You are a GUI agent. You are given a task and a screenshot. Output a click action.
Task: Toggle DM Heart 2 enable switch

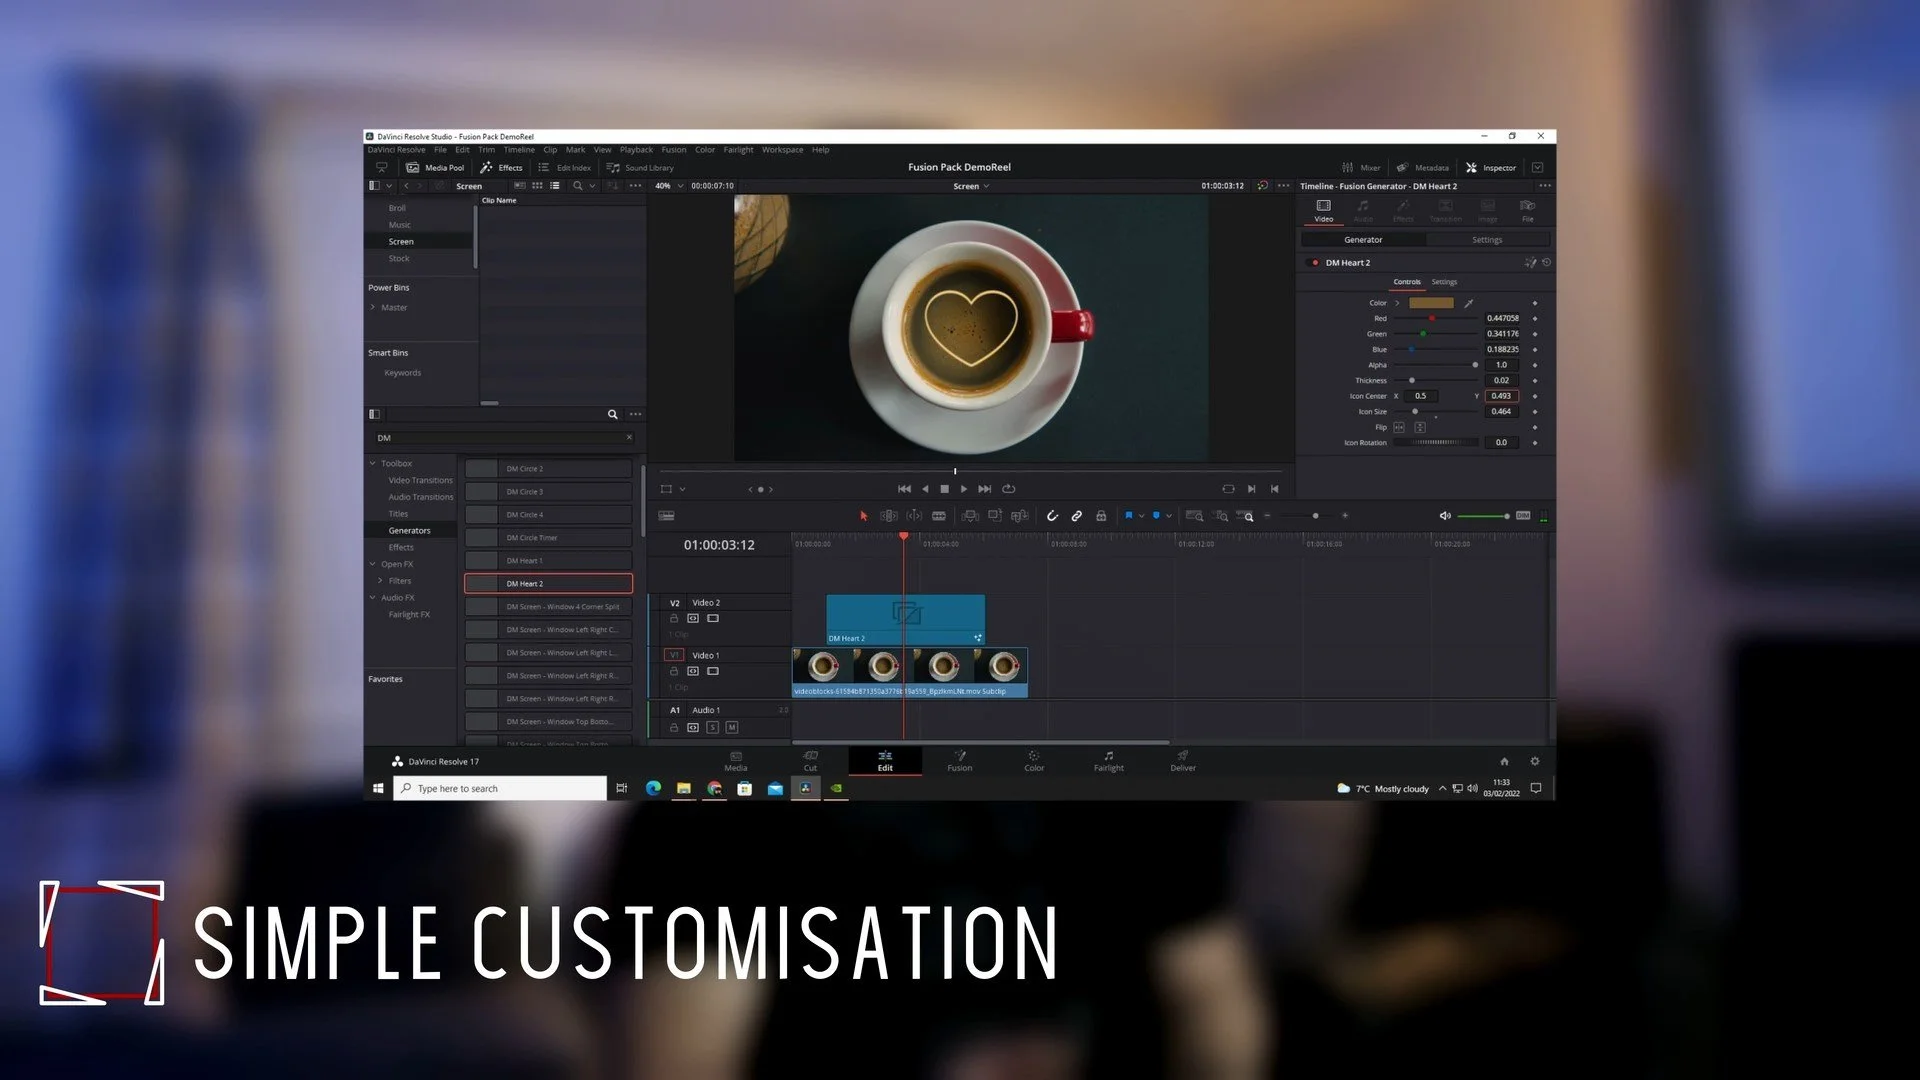click(1314, 263)
